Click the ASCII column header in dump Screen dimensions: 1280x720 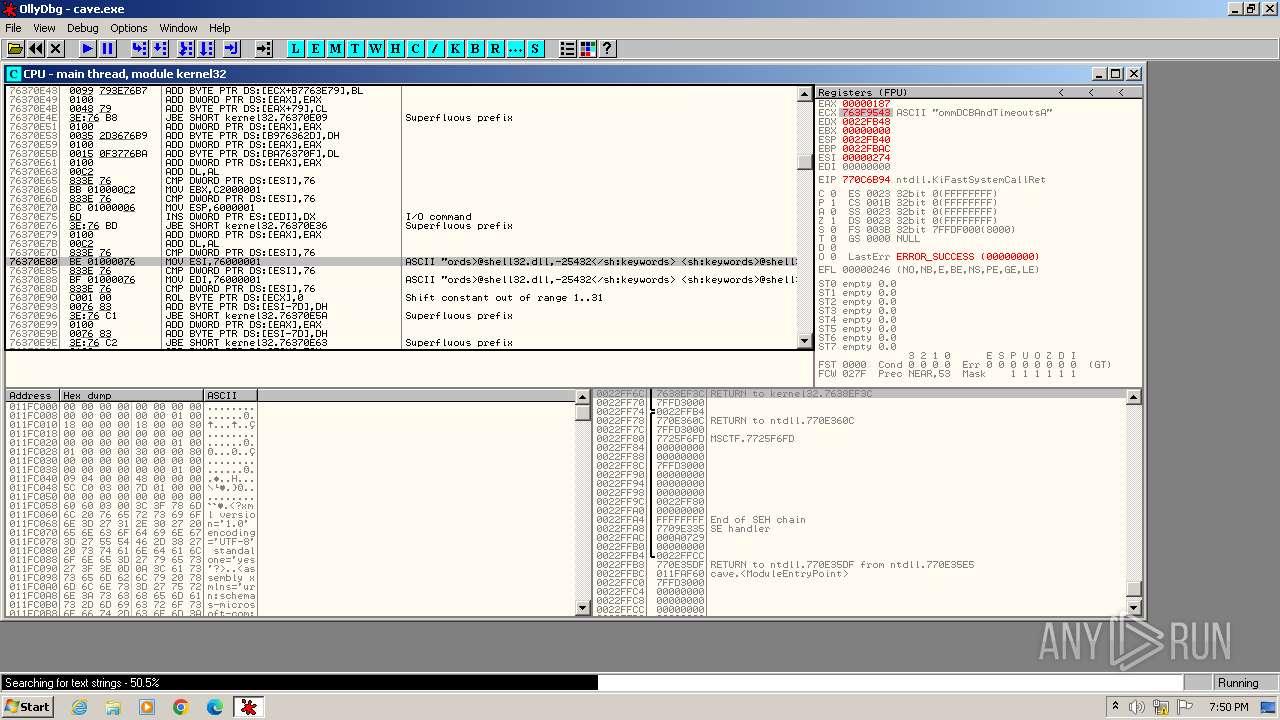tap(229, 396)
